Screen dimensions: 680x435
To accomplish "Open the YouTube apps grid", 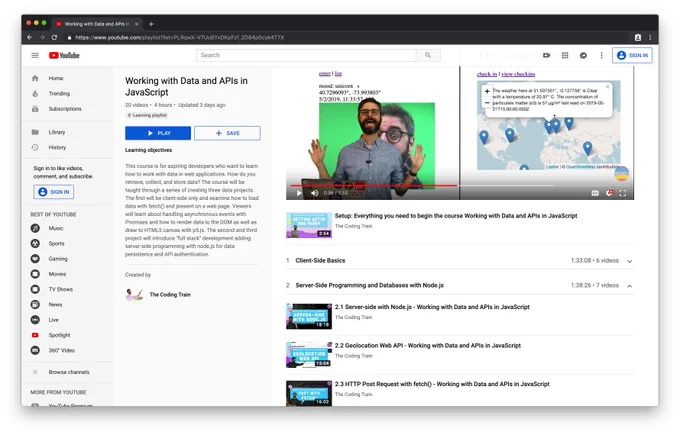I will click(x=565, y=56).
